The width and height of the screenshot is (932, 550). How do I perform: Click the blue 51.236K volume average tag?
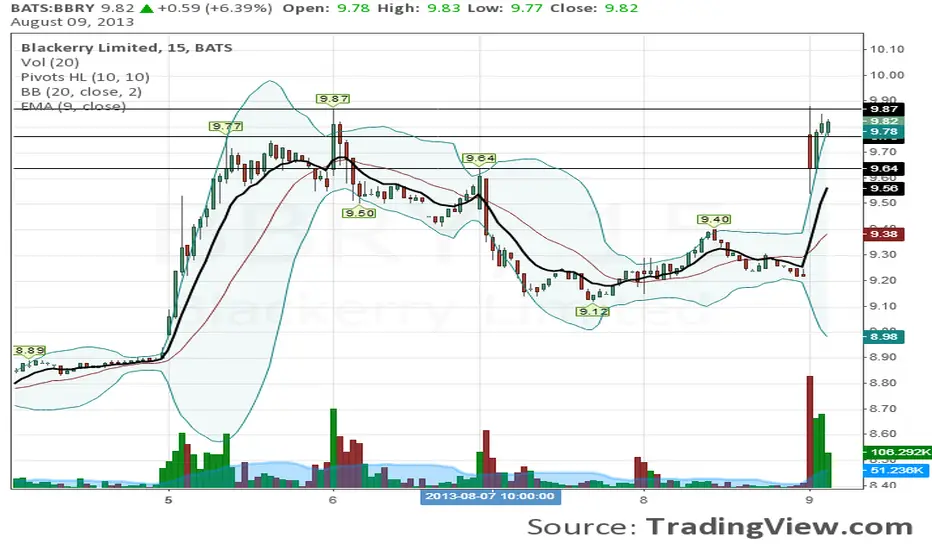click(898, 470)
